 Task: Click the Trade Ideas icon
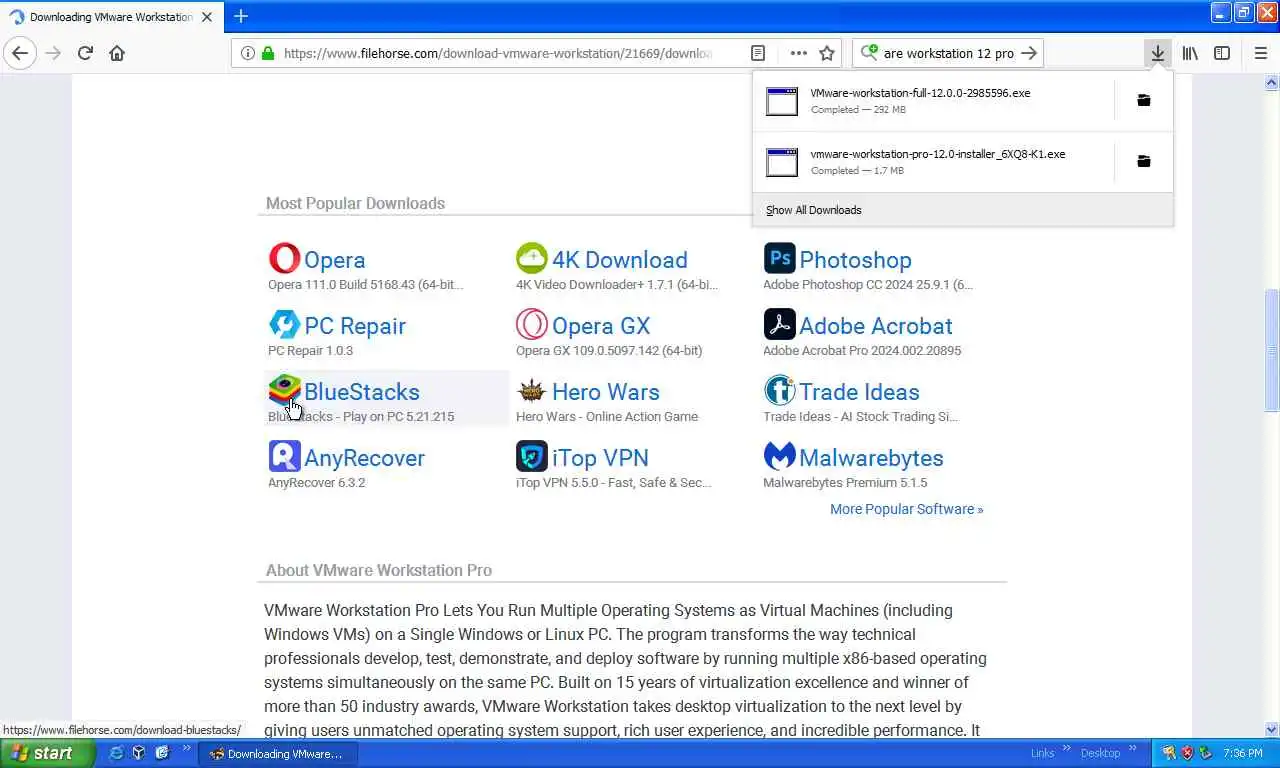click(x=779, y=390)
